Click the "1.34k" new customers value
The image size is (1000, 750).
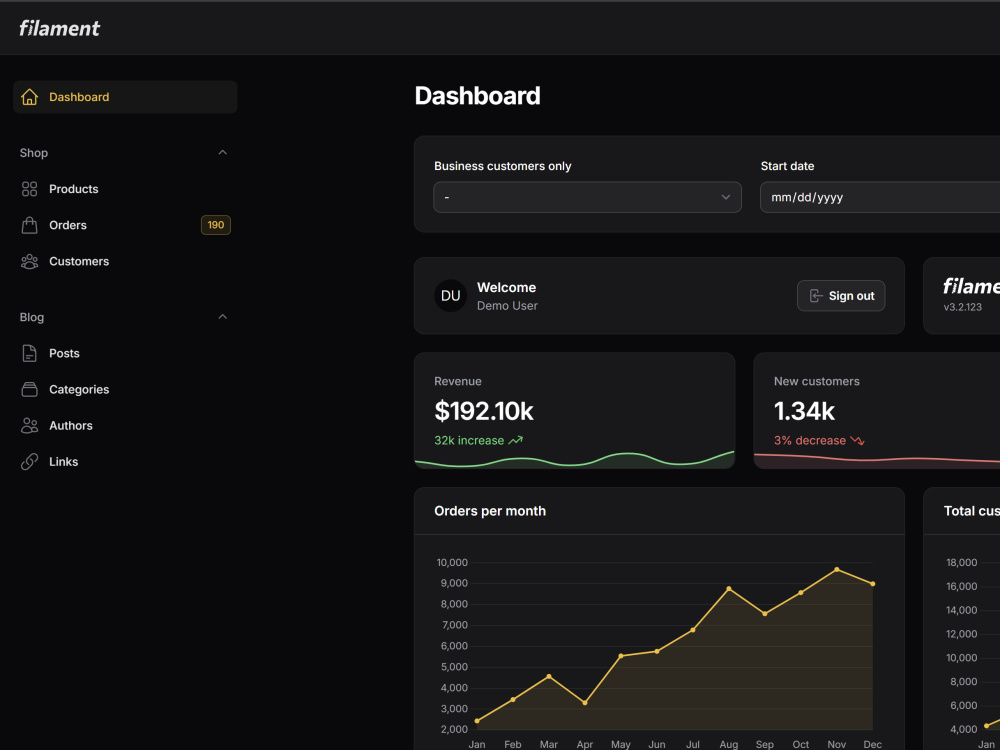[x=804, y=411]
